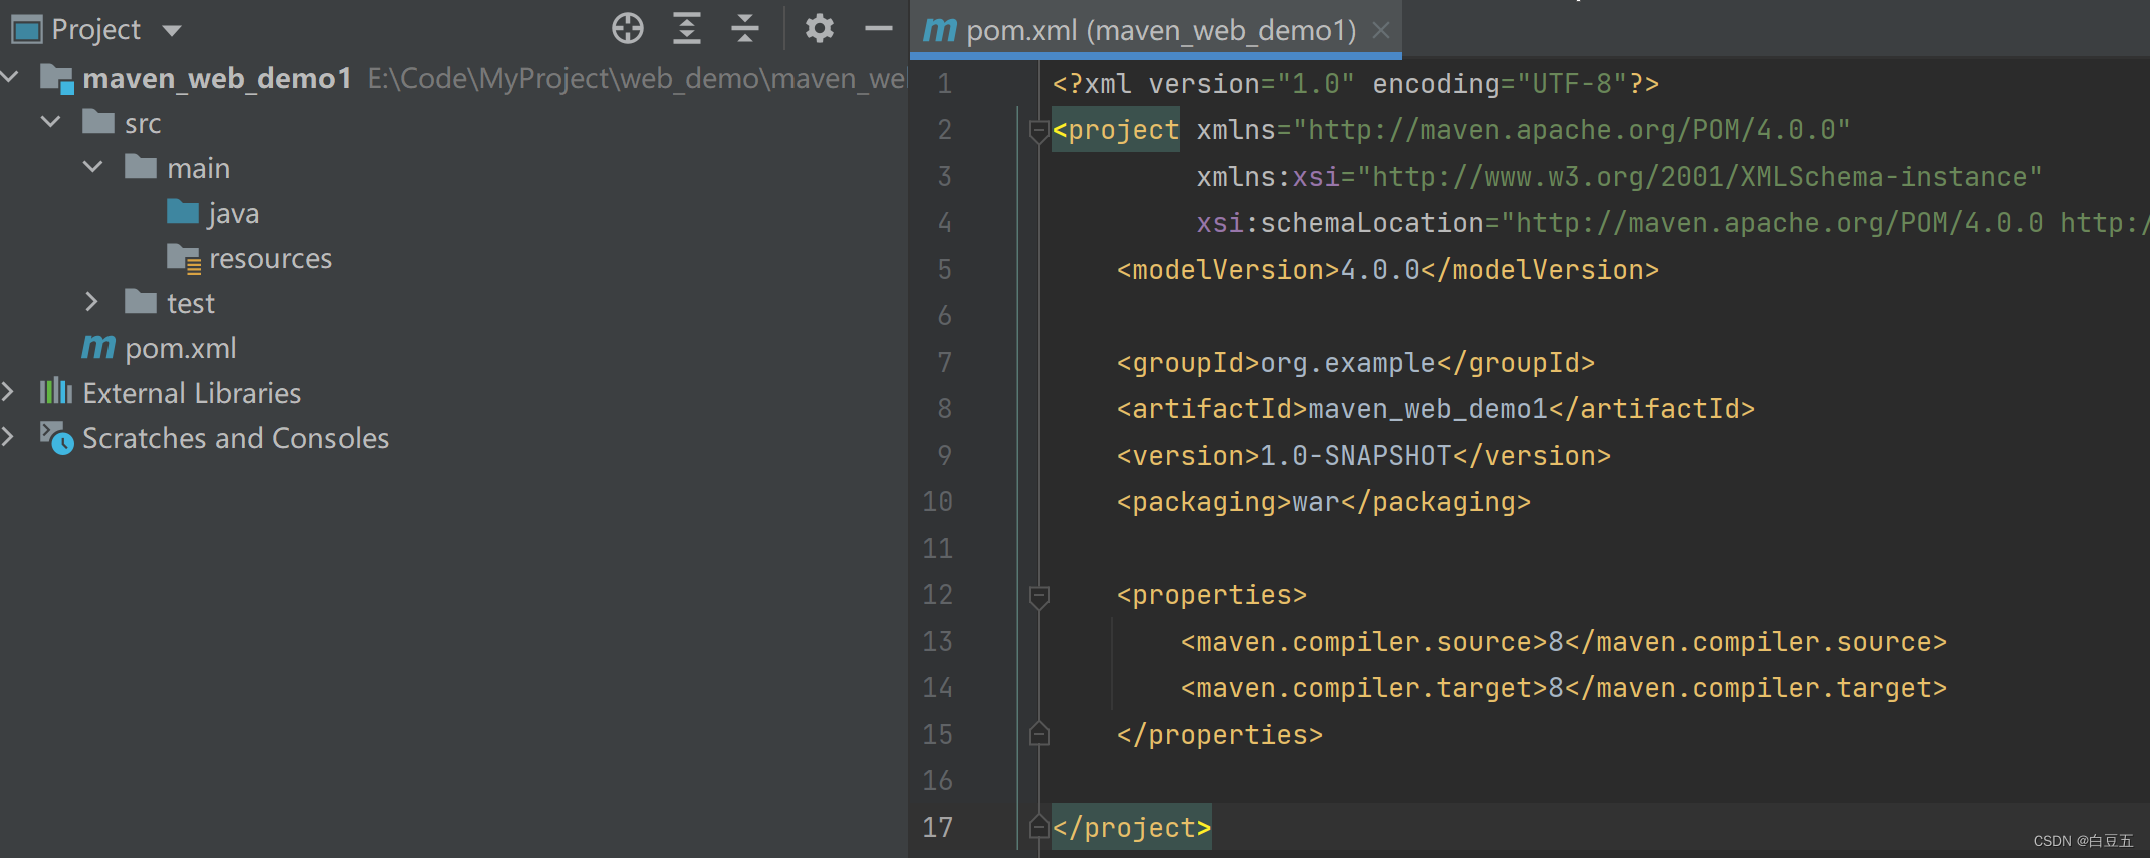
Task: Click the Scratches and Consoles icon
Action: click(x=56, y=438)
